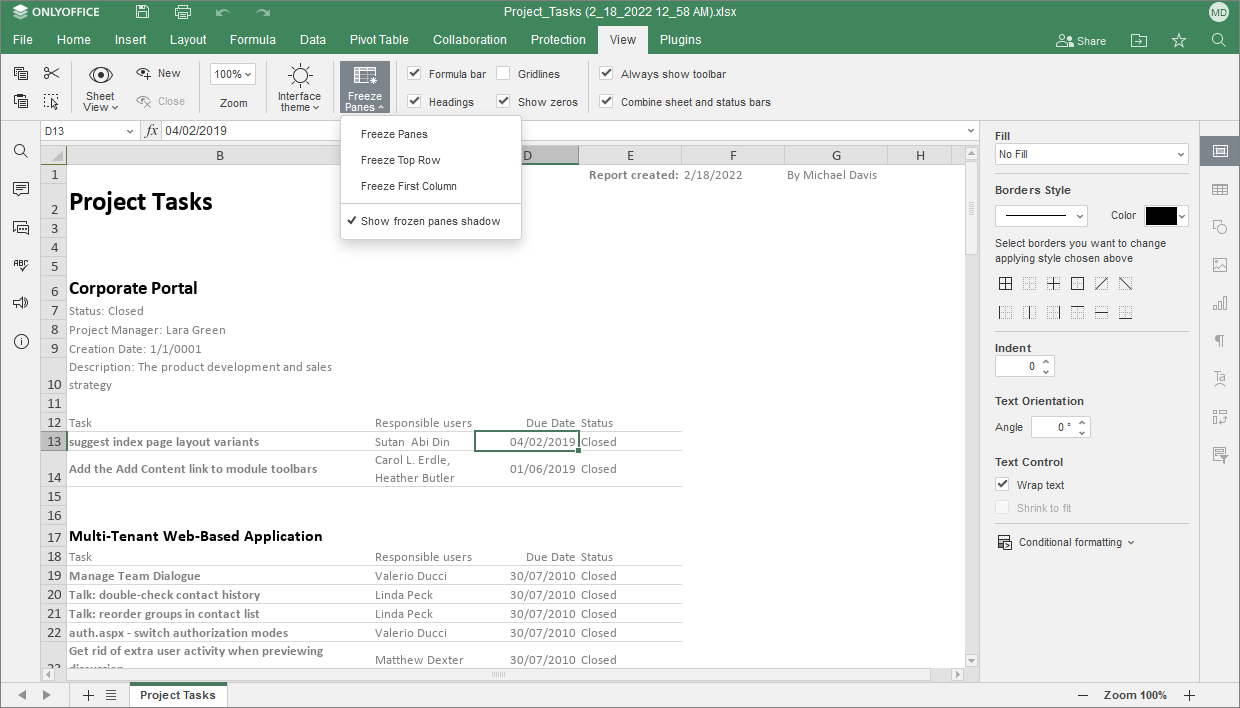
Task: Open the No Fill dropdown
Action: pyautogui.click(x=1090, y=155)
